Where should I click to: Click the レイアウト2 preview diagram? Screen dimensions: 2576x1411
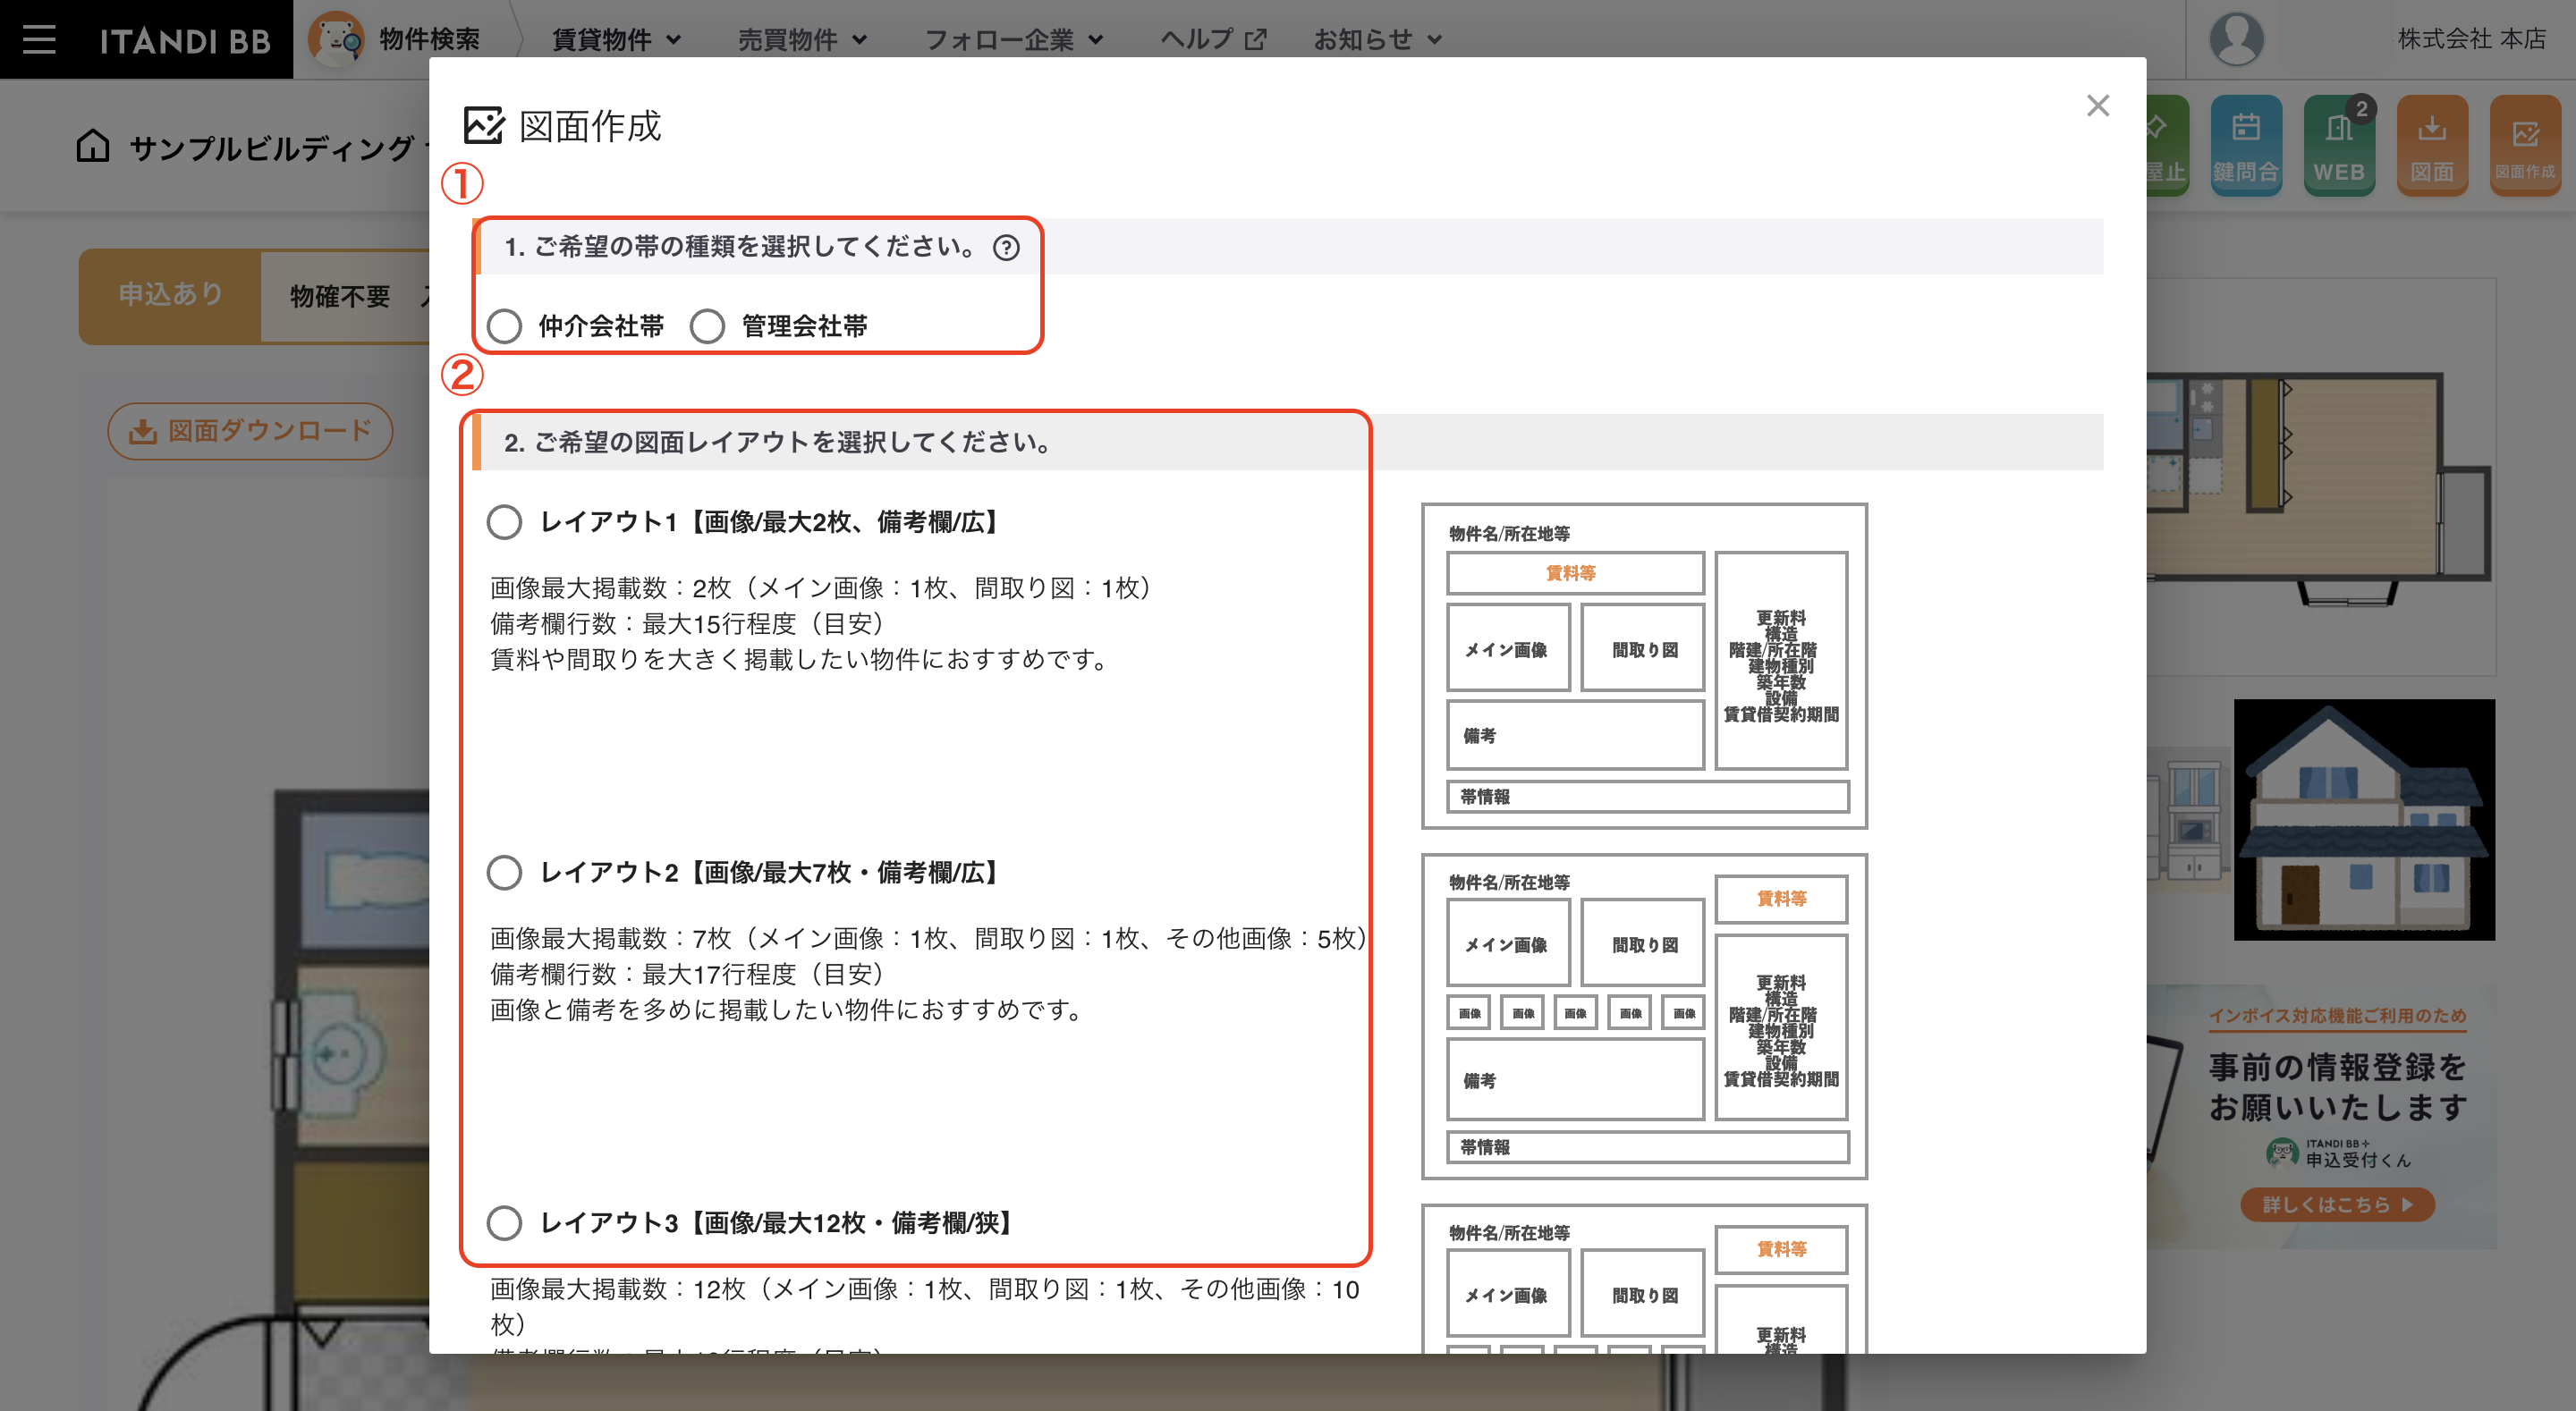click(x=1644, y=1016)
